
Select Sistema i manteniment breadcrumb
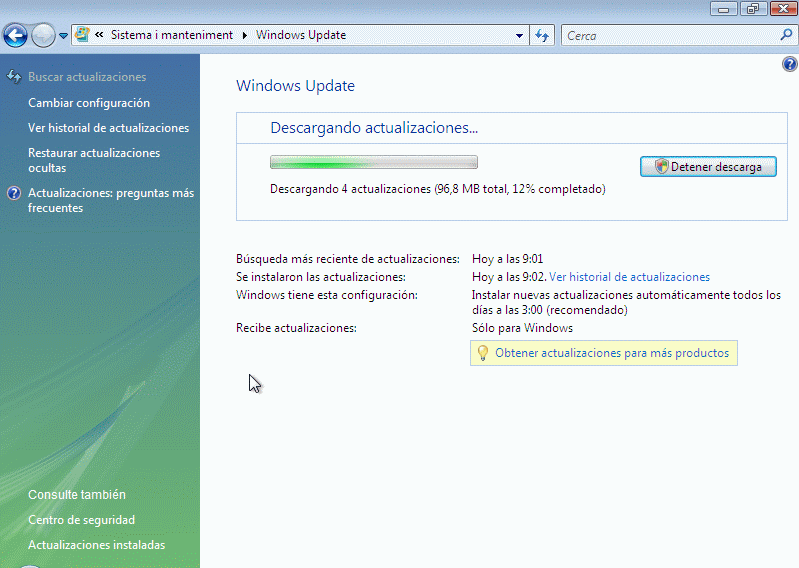coord(171,35)
